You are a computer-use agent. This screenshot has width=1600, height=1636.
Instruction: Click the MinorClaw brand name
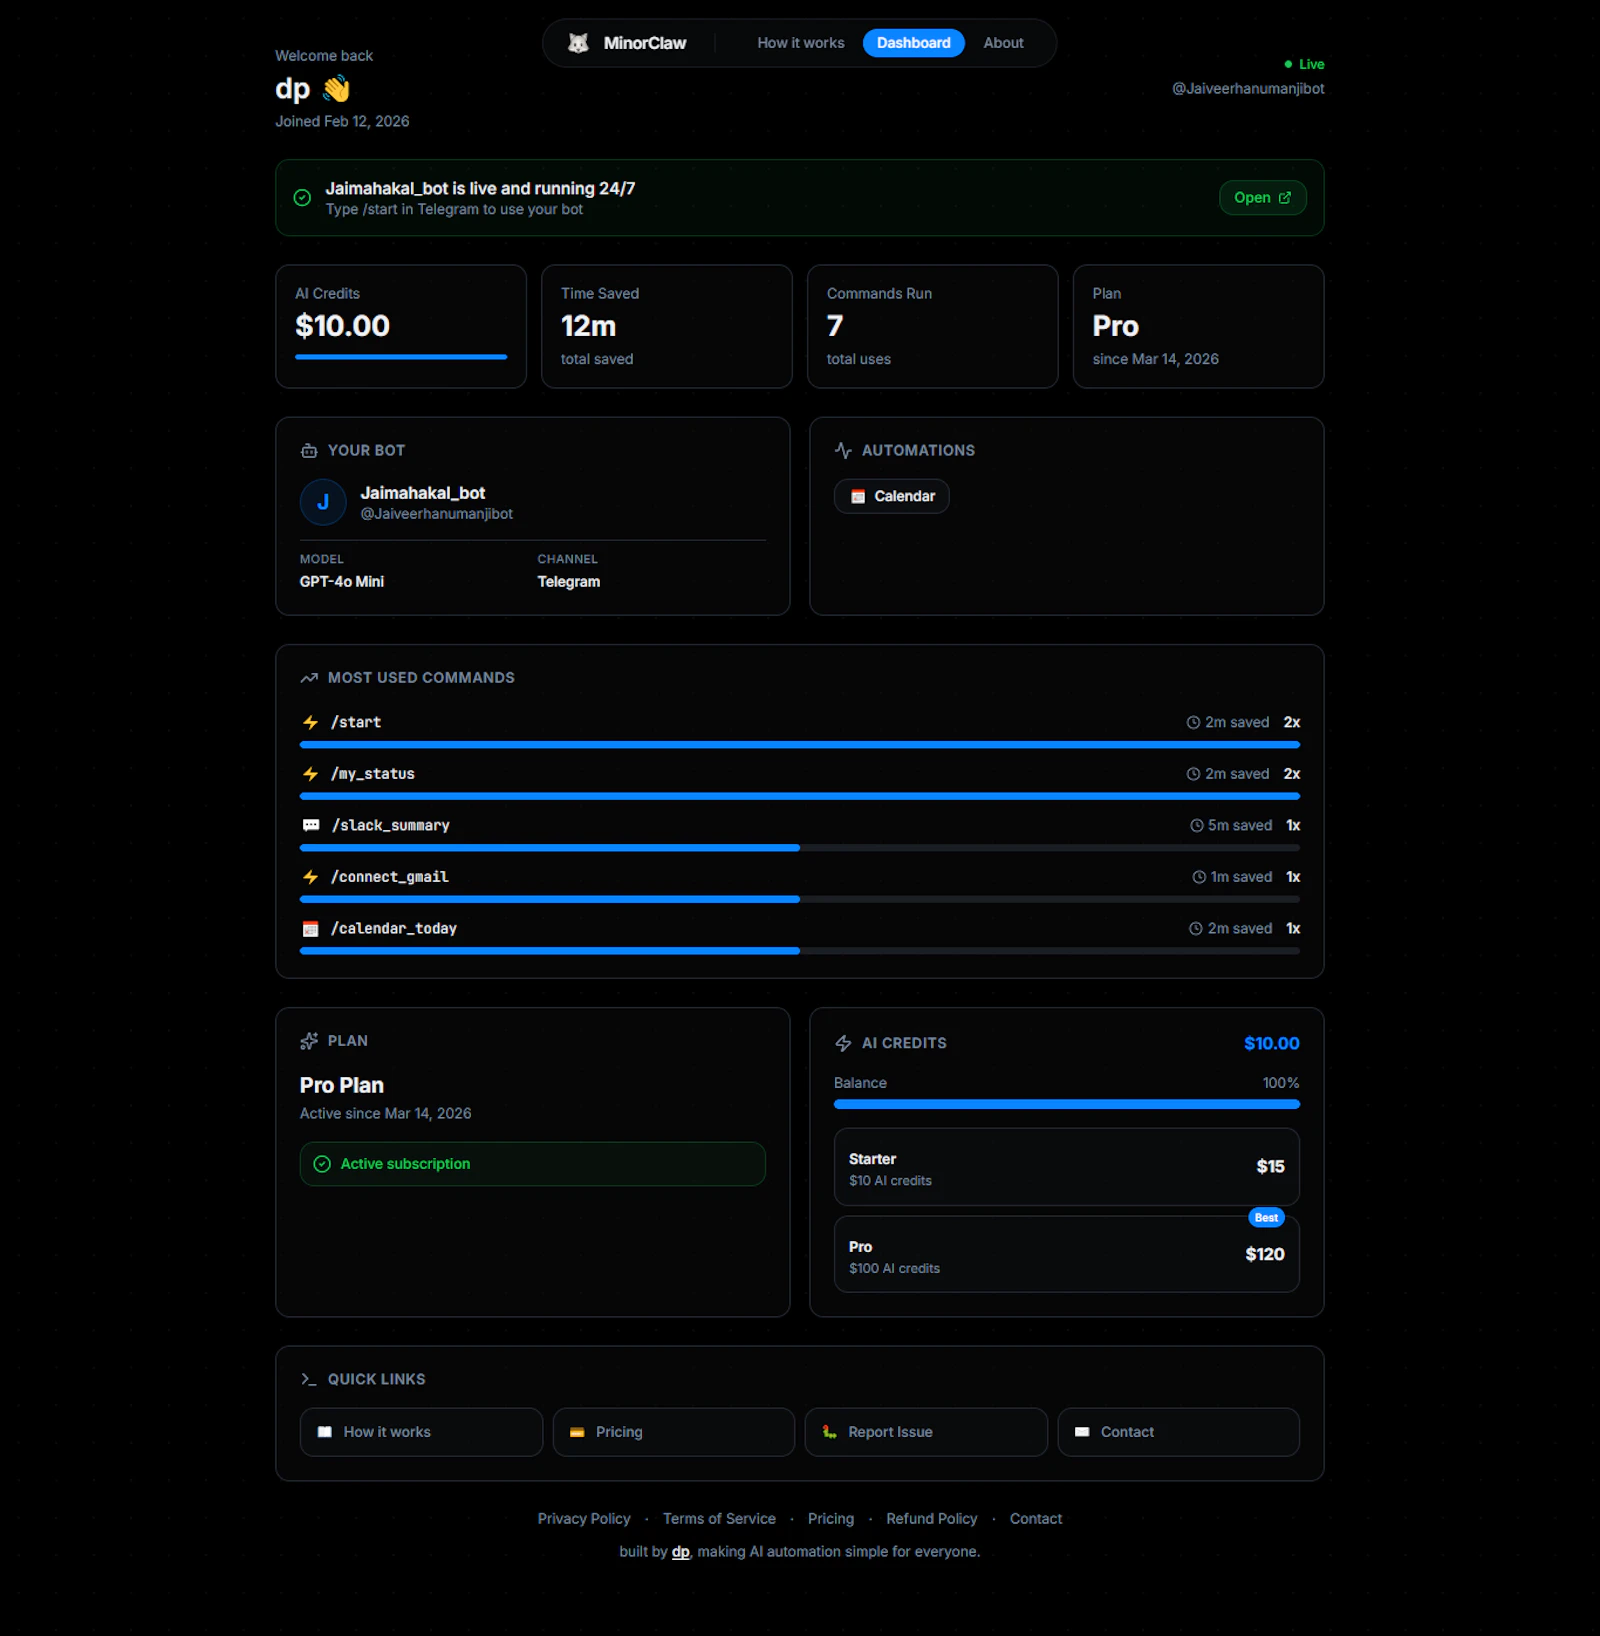(645, 43)
